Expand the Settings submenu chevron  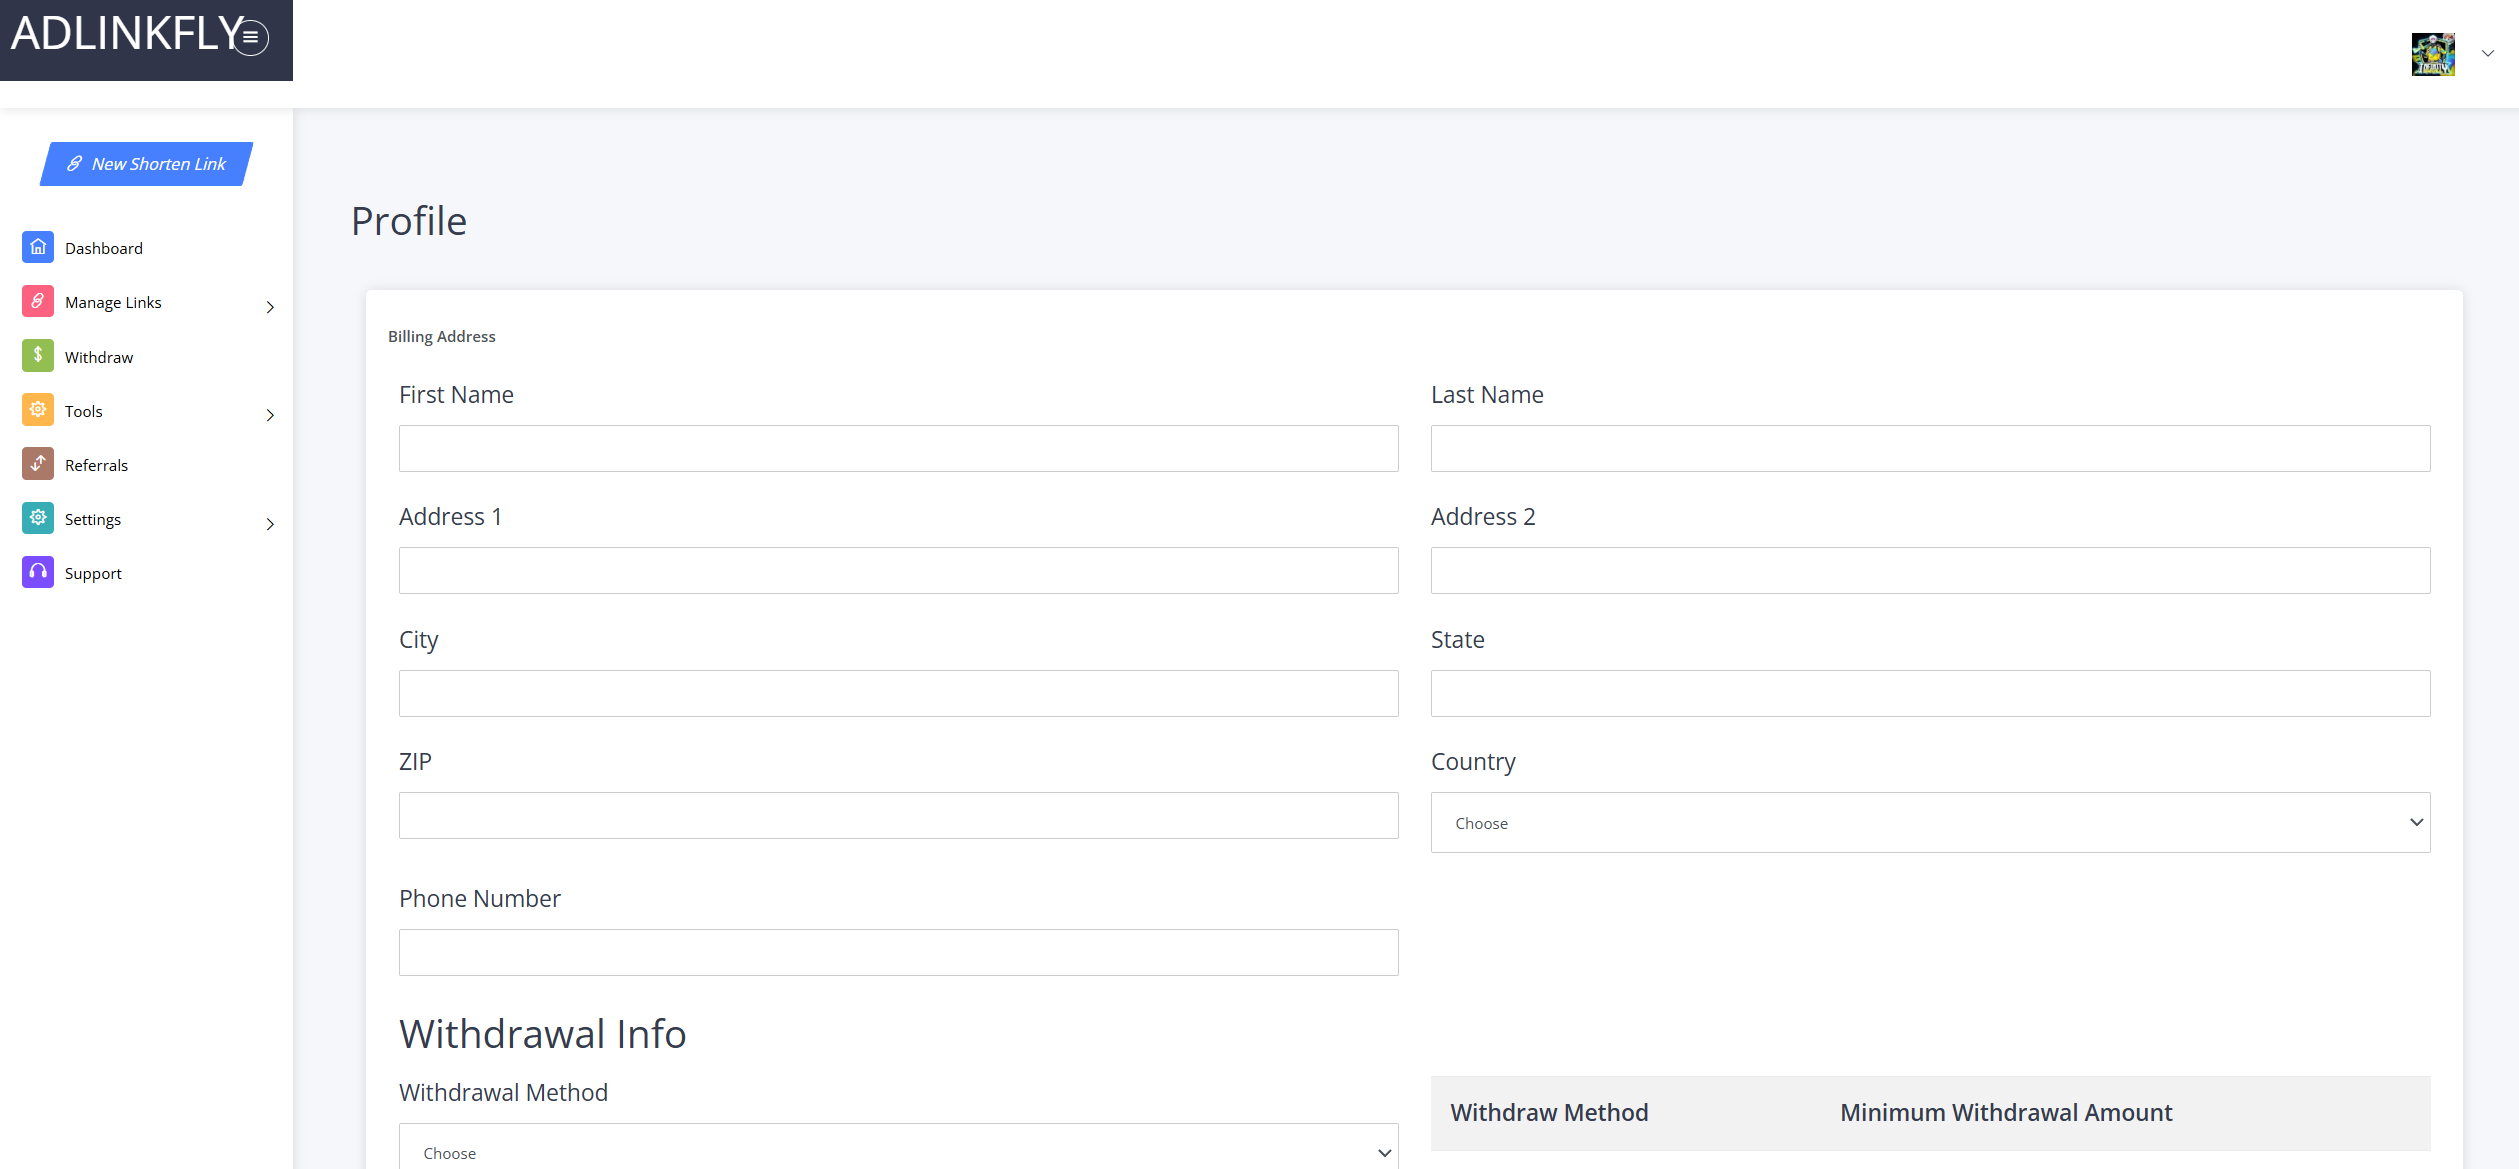tap(270, 524)
